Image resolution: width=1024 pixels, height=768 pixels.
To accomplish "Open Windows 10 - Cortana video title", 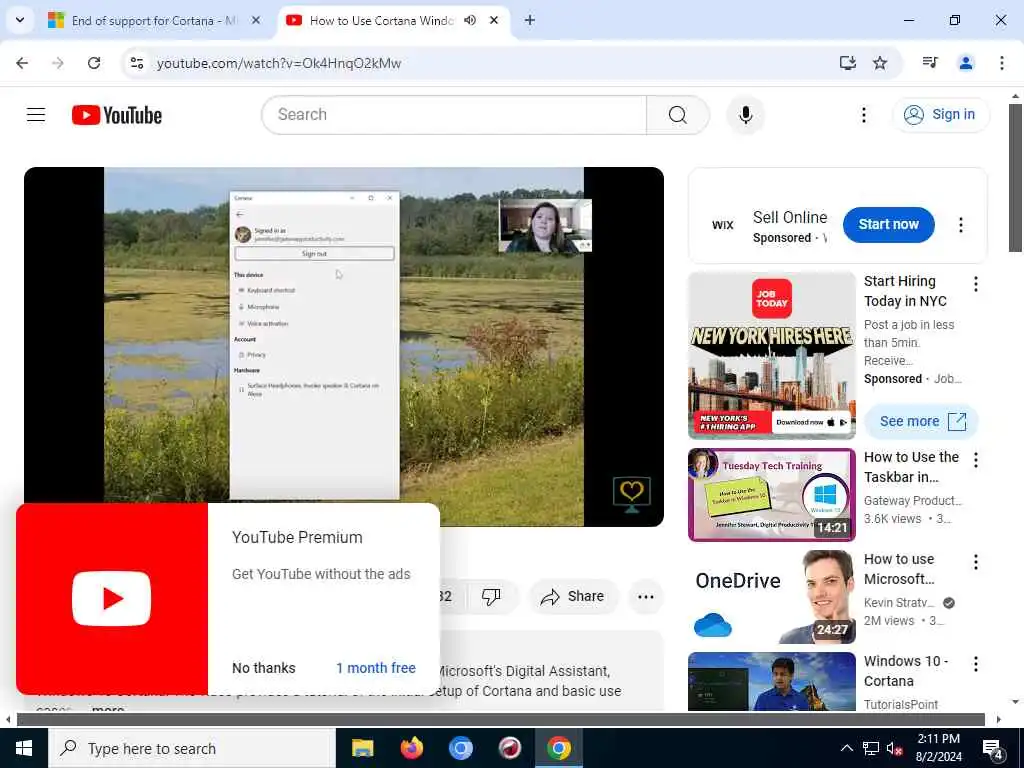I will [906, 671].
